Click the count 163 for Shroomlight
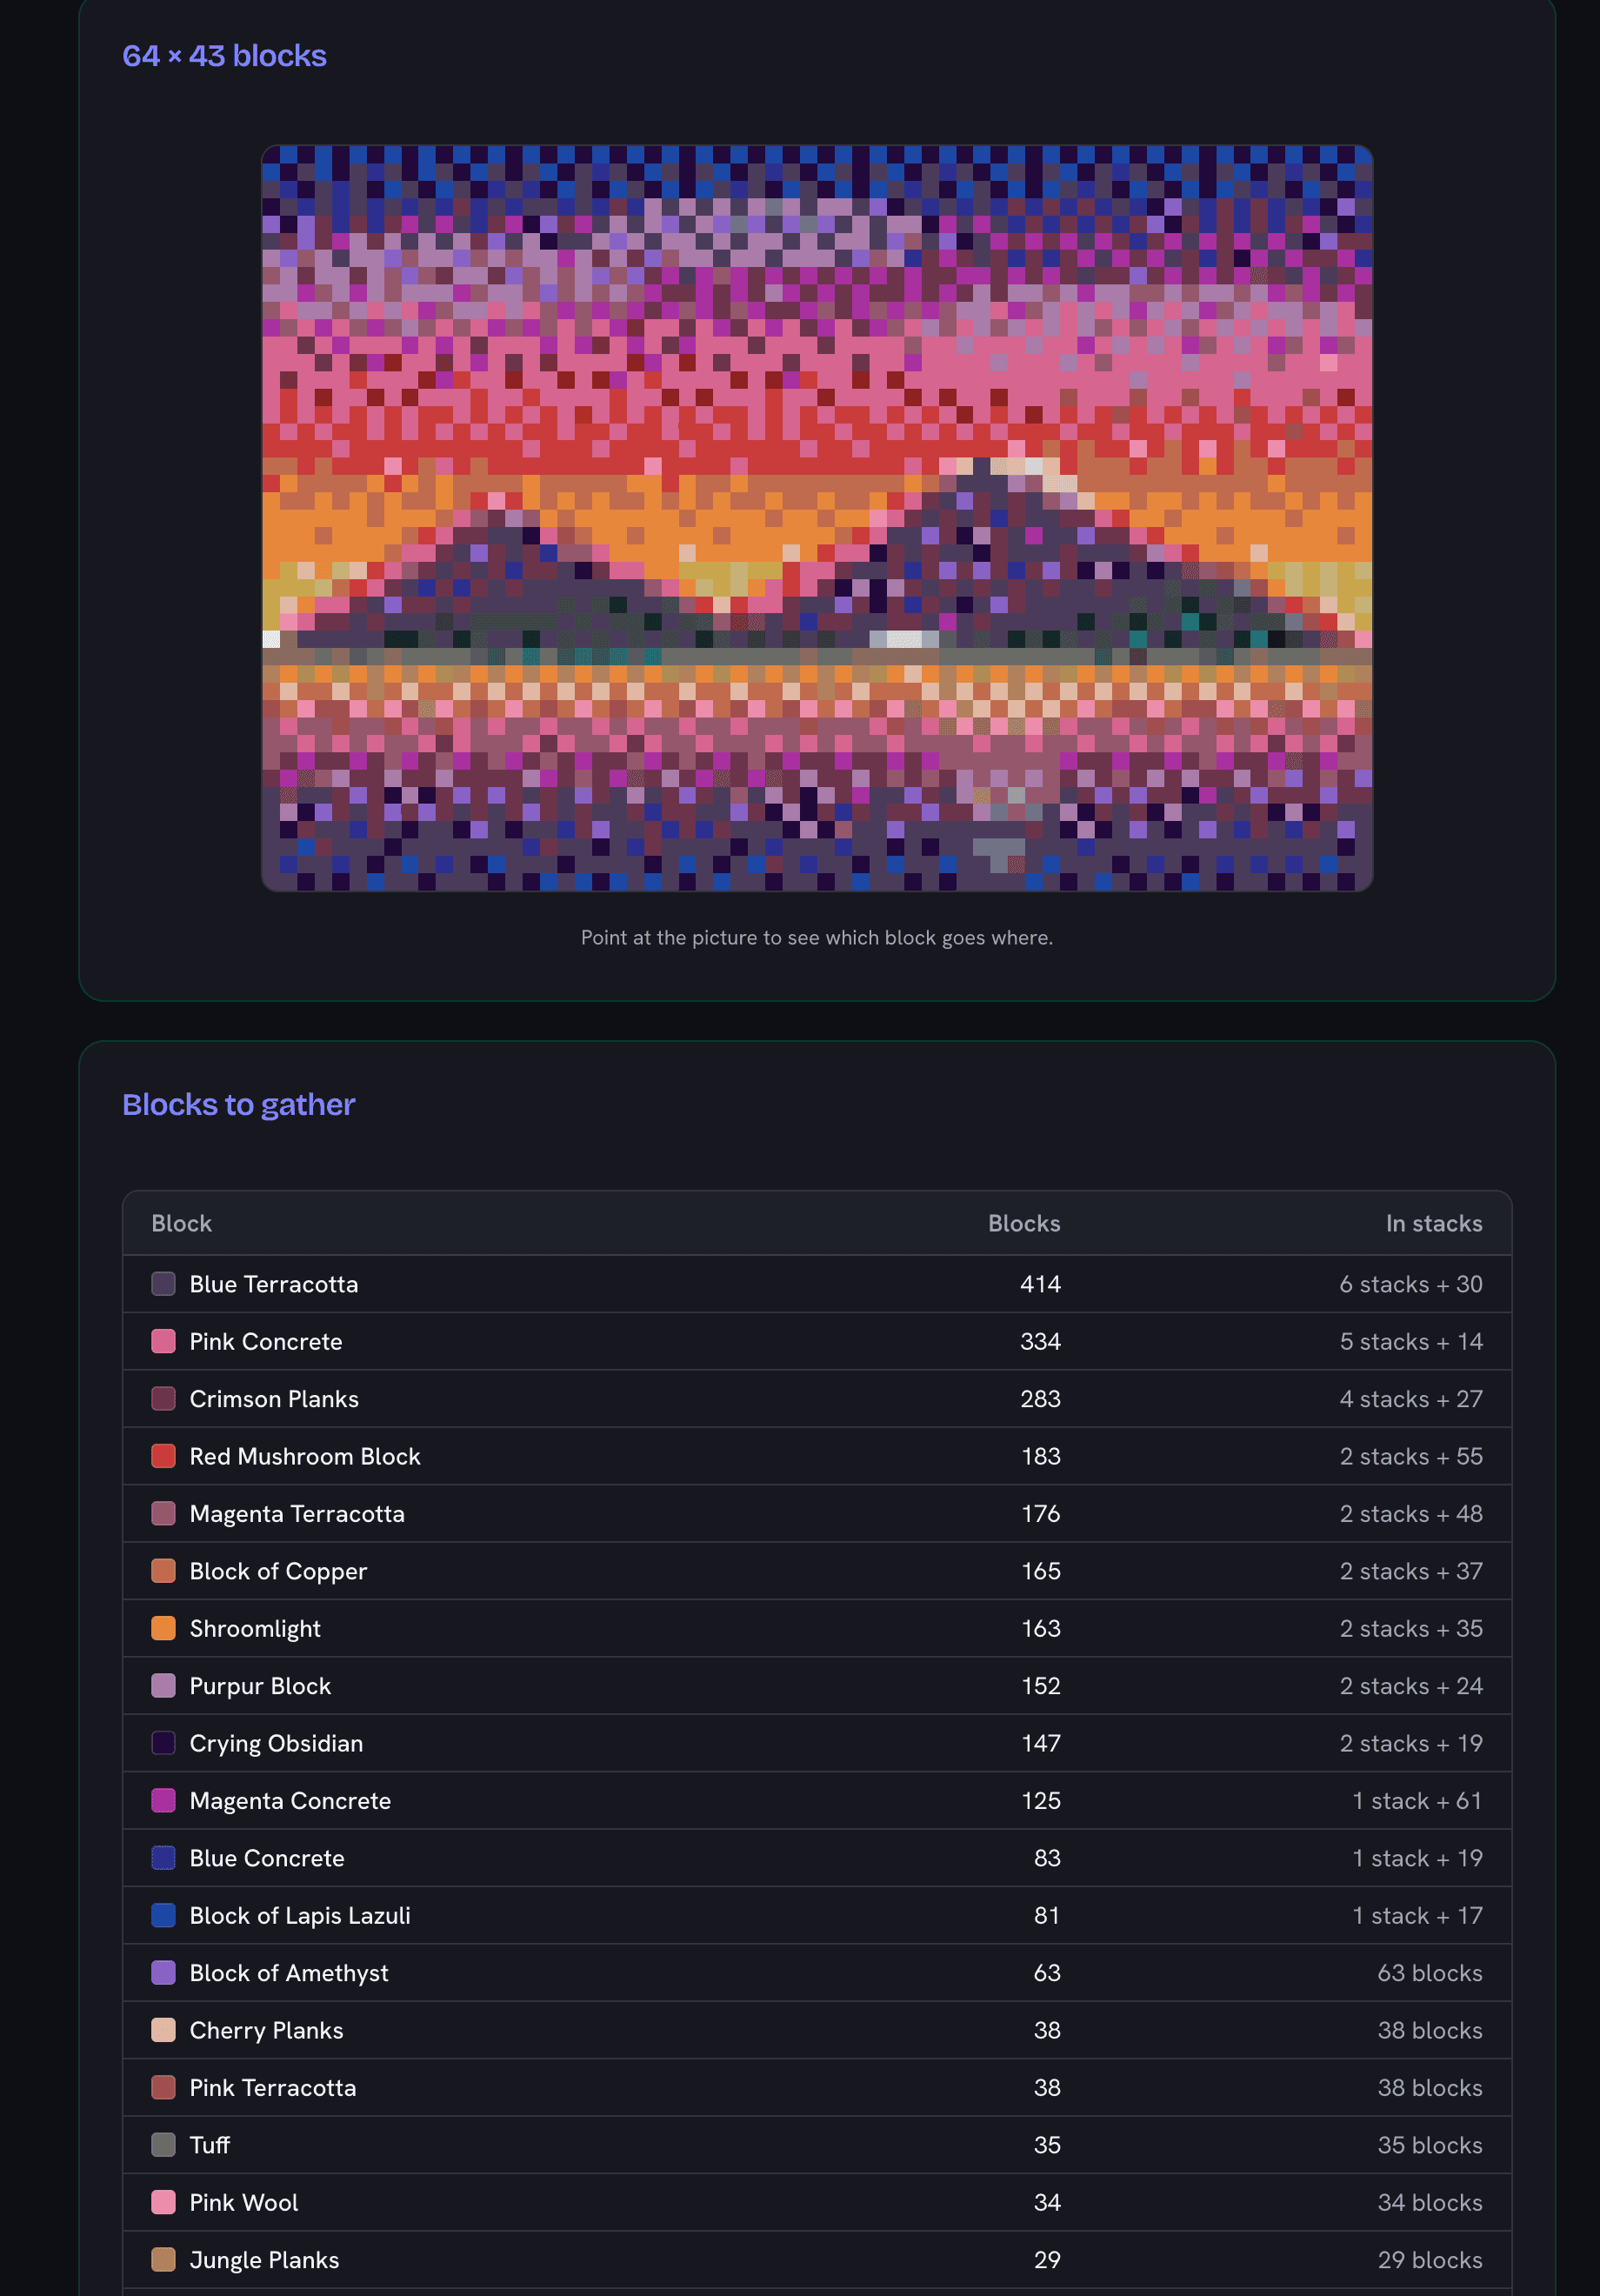 (x=1041, y=1628)
